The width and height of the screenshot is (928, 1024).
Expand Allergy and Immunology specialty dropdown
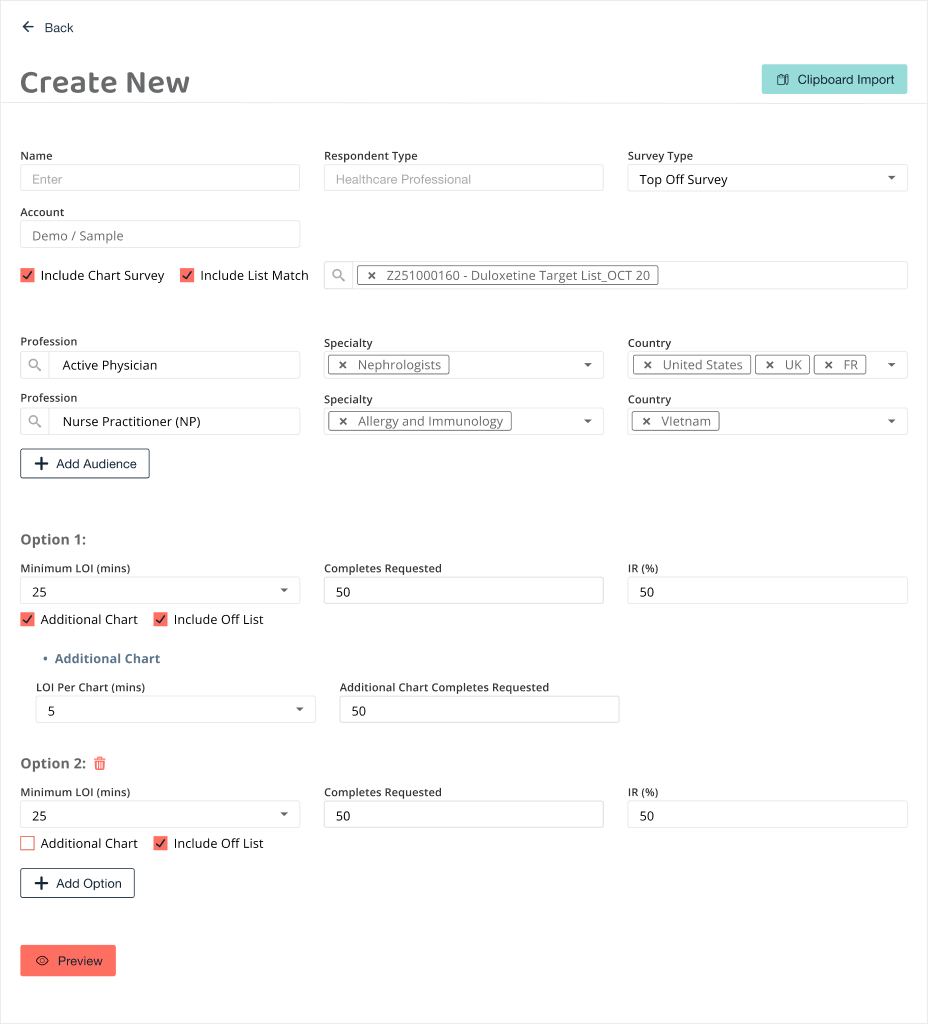[588, 421]
